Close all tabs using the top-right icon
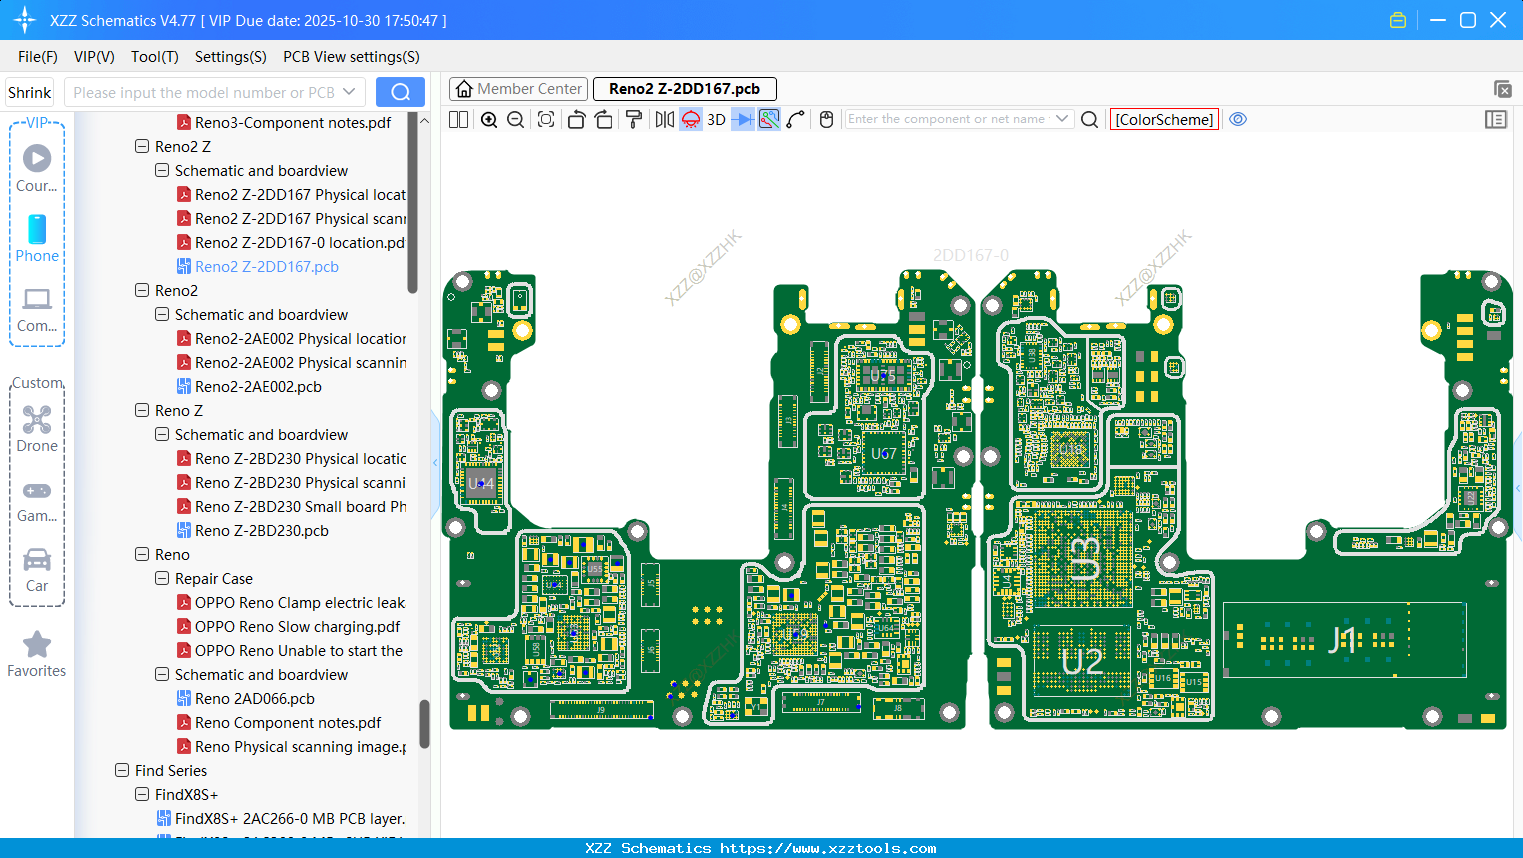Viewport: 1523px width, 858px height. pos(1502,89)
